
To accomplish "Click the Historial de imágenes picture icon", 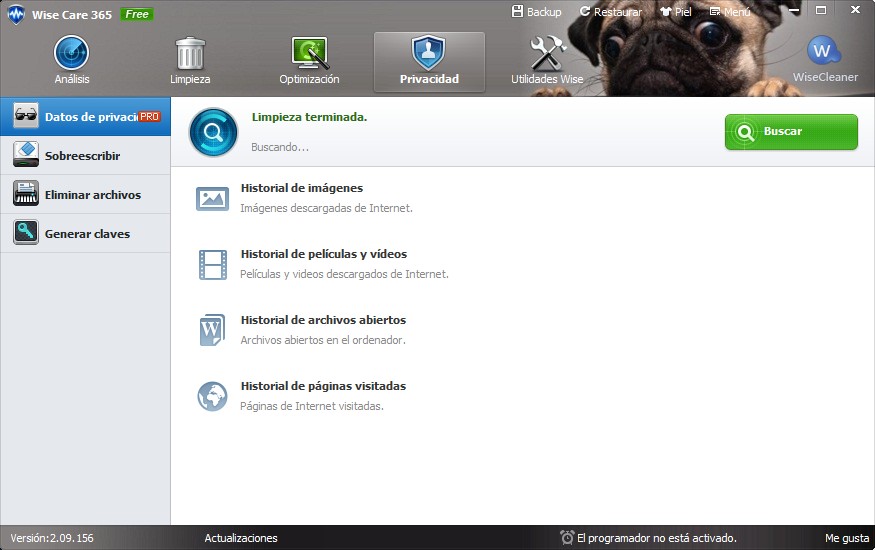I will (212, 199).
